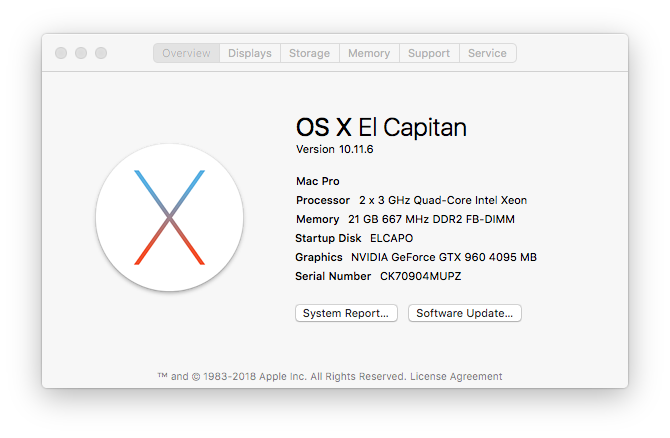Open the Support tab
Viewport: 670px width, 438px height.
point(429,53)
